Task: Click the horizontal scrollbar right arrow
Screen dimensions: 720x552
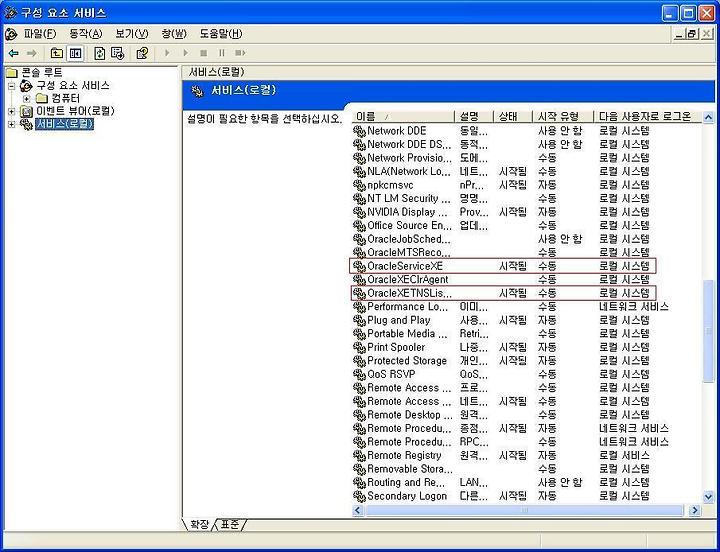Action: coord(695,510)
